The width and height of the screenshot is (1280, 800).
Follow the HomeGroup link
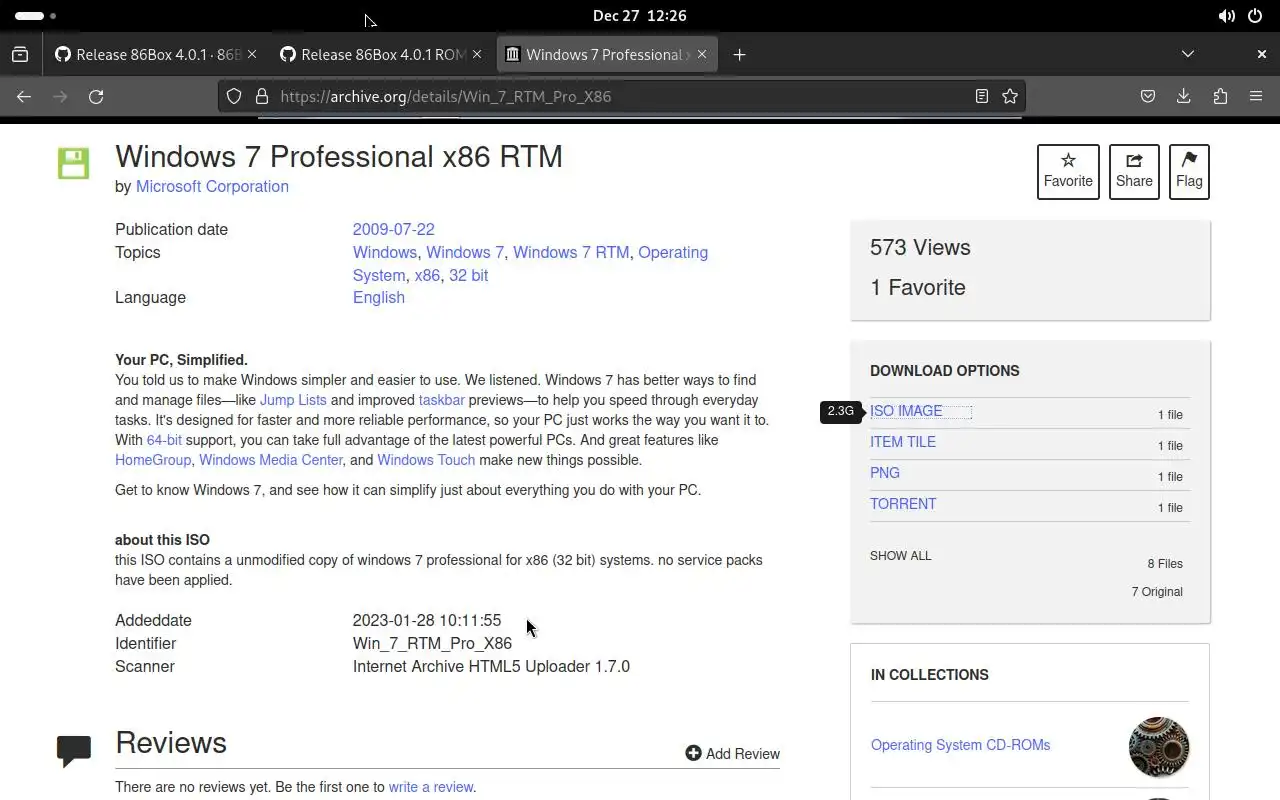(153, 460)
